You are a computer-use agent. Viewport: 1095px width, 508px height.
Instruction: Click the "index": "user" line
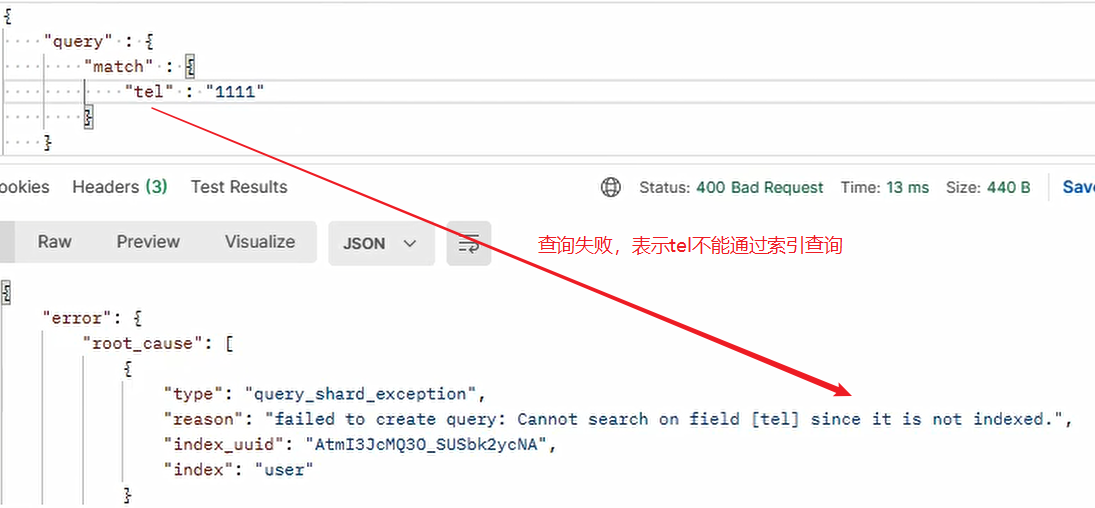click(x=238, y=470)
